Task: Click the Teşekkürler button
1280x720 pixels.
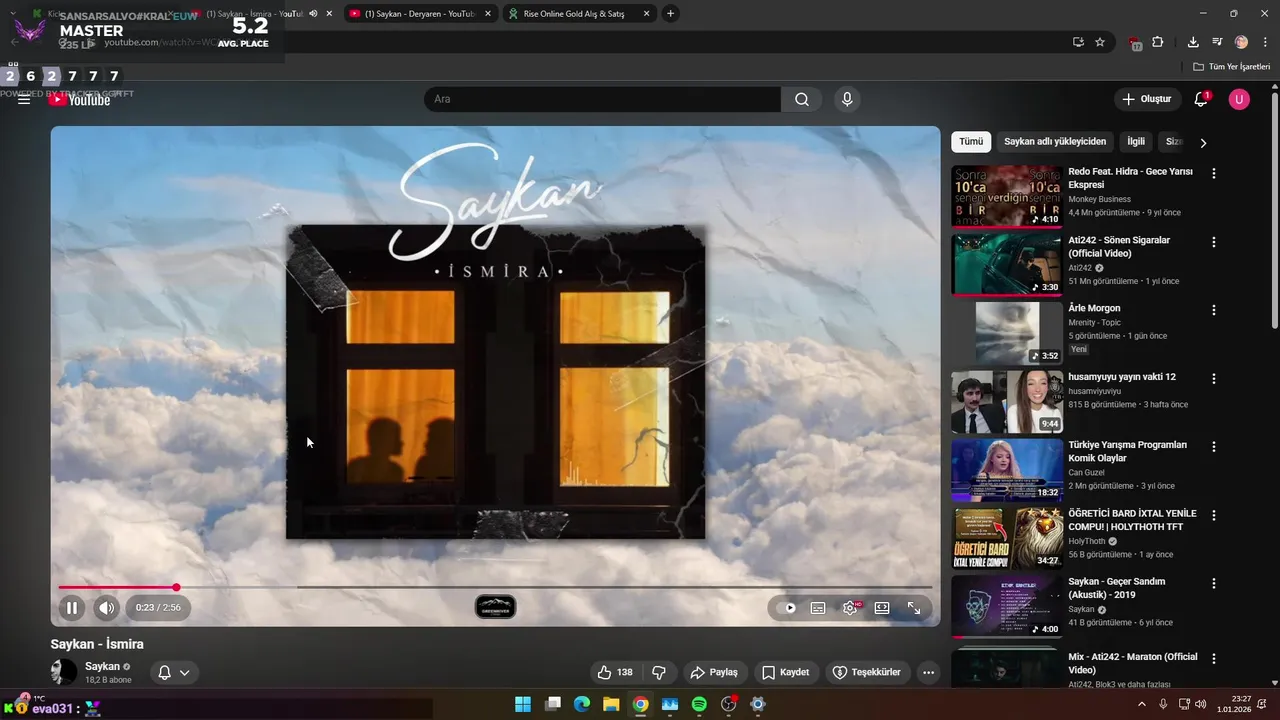Action: pos(867,672)
